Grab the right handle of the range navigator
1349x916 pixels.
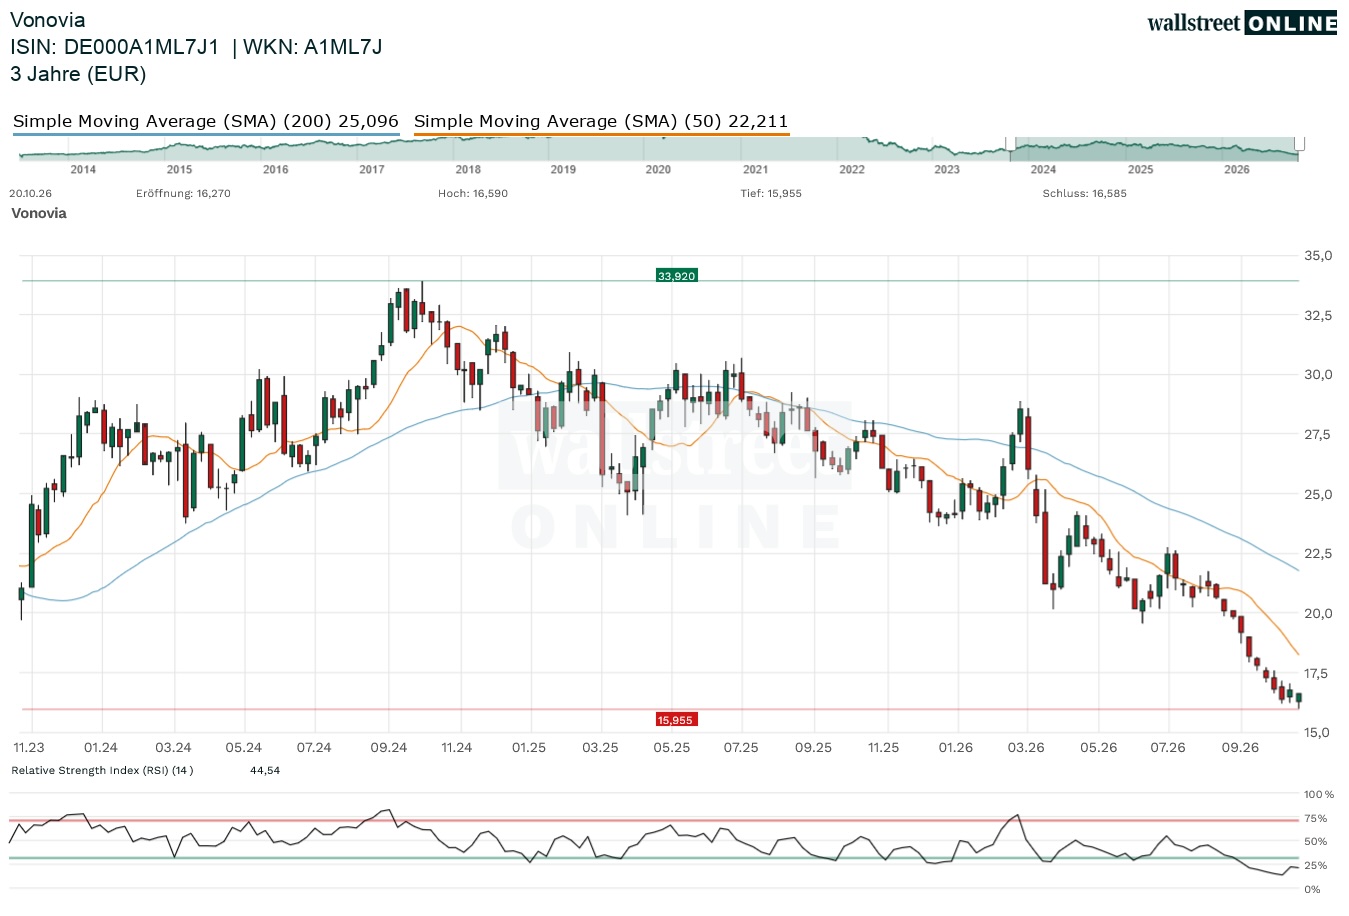pyautogui.click(x=1300, y=144)
